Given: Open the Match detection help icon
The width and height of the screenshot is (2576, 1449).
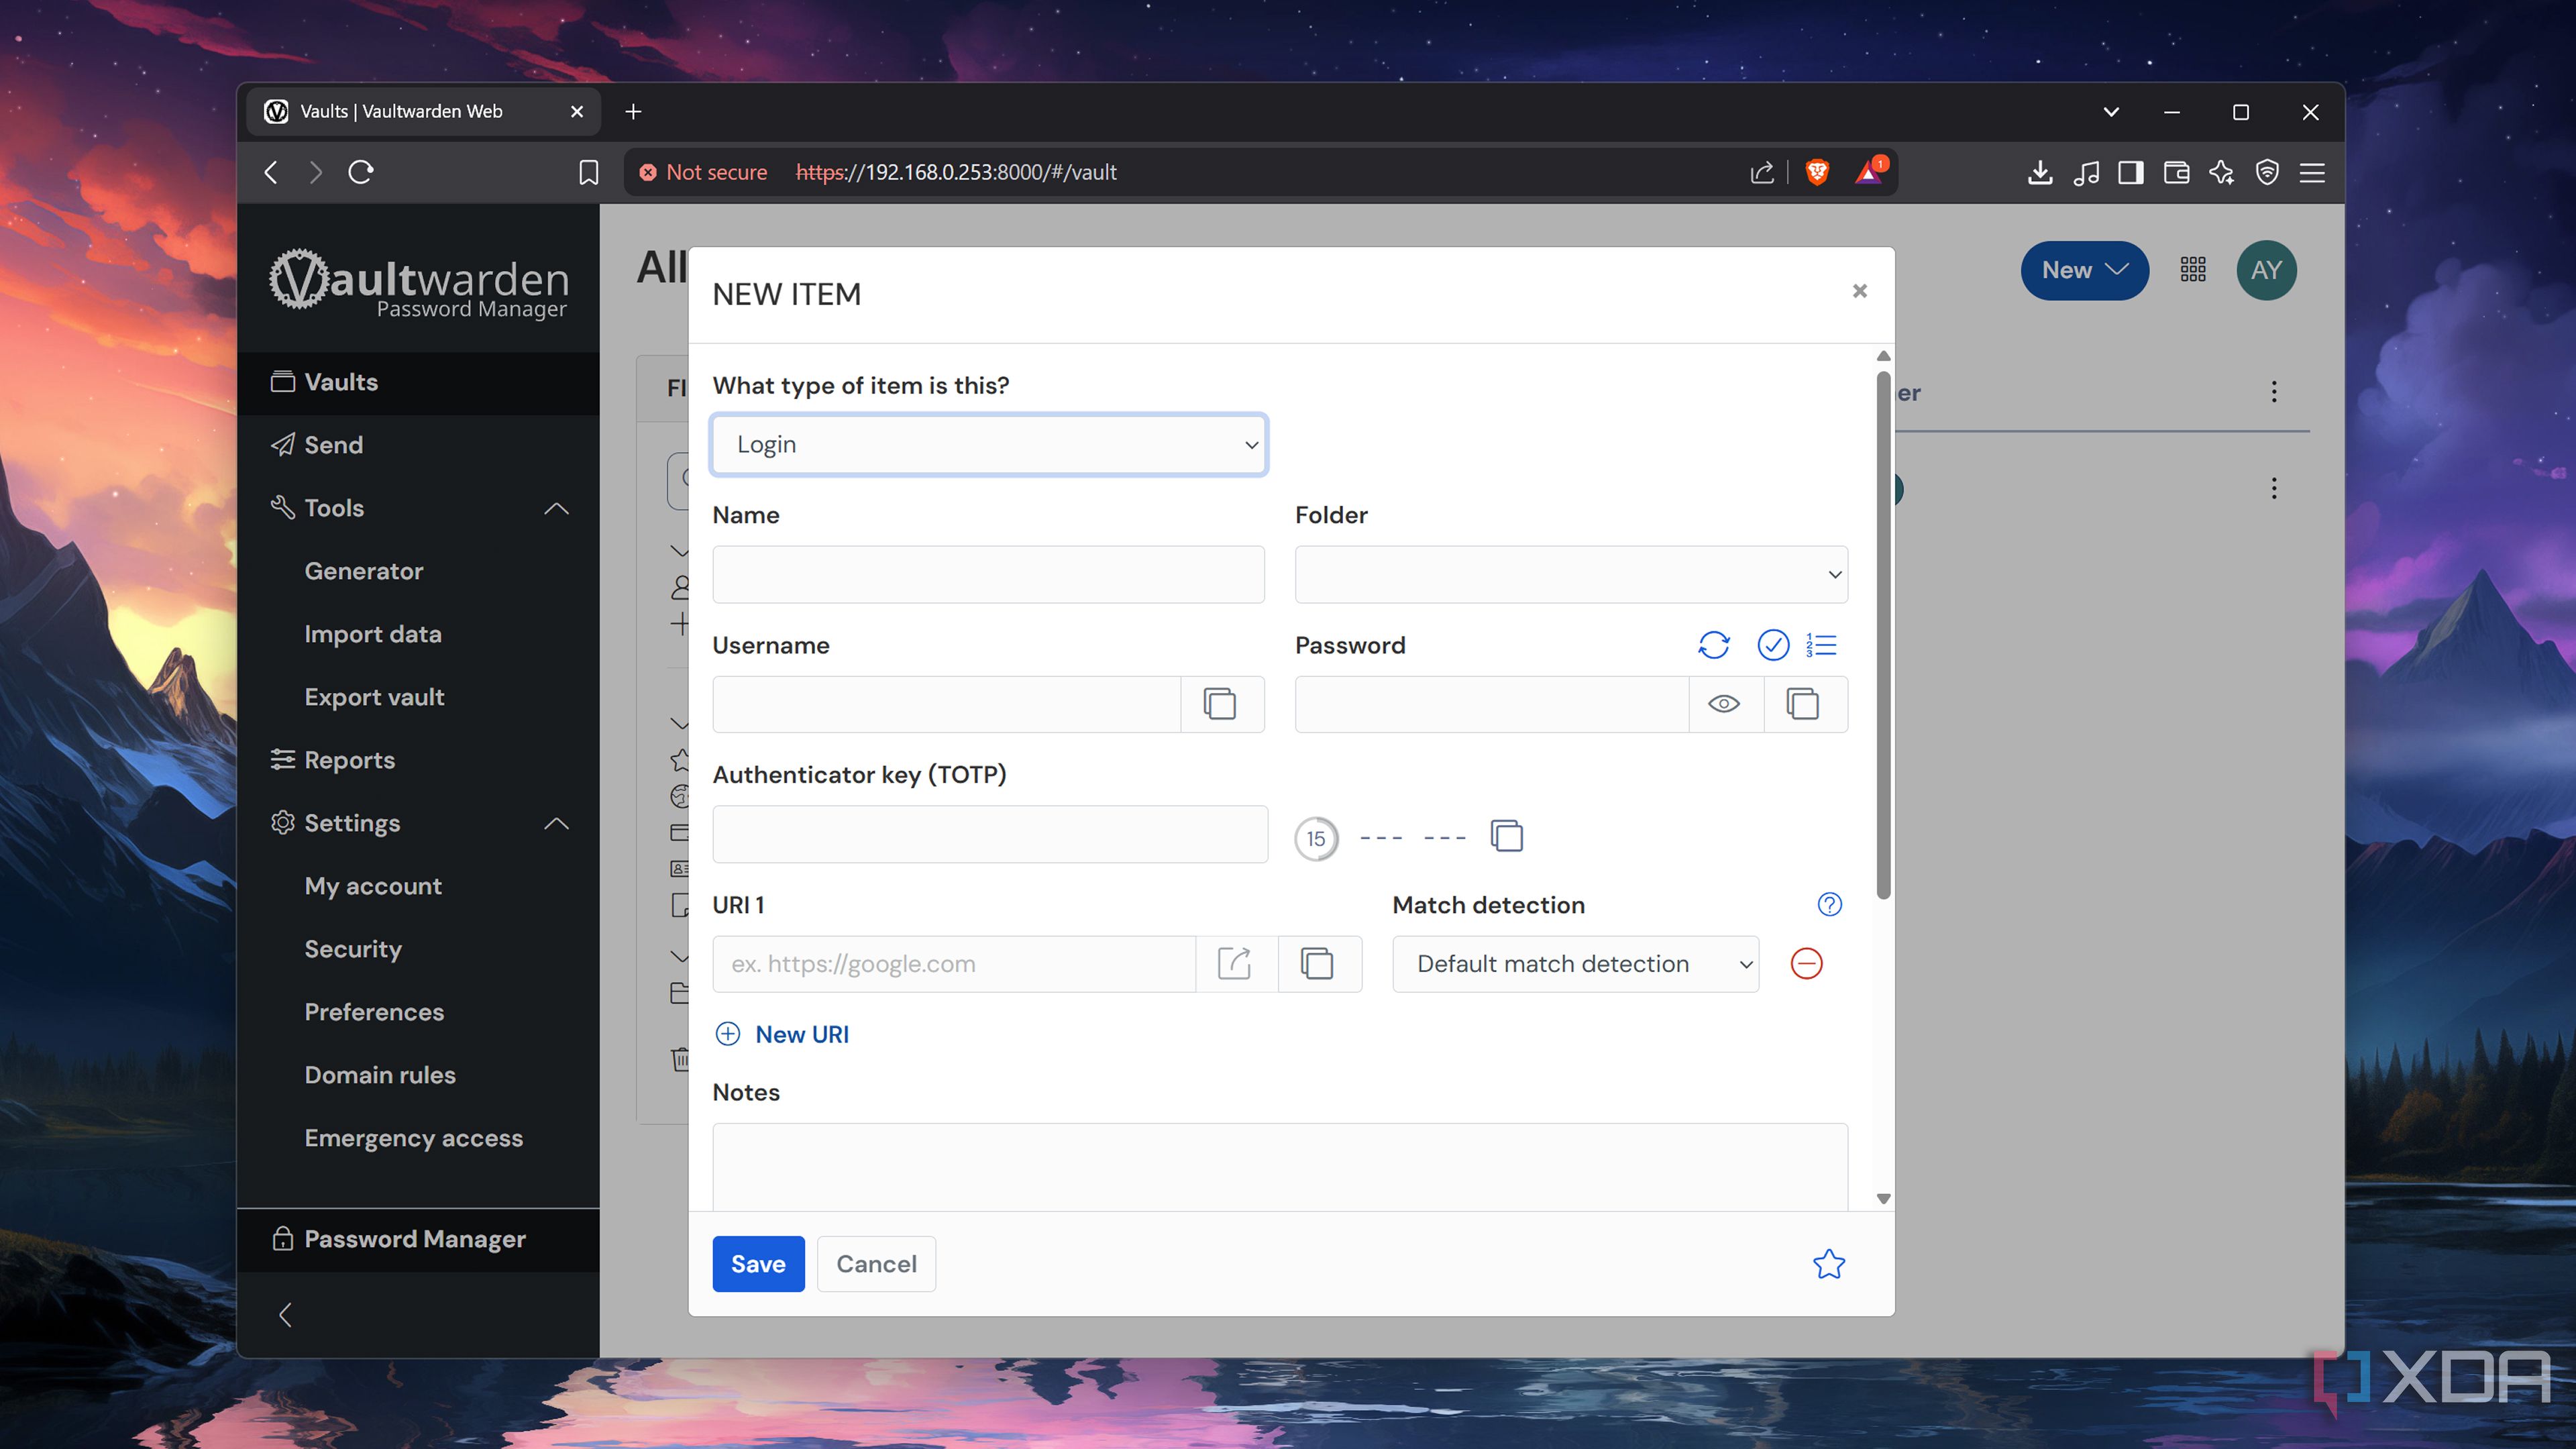Looking at the screenshot, I should 1829,904.
